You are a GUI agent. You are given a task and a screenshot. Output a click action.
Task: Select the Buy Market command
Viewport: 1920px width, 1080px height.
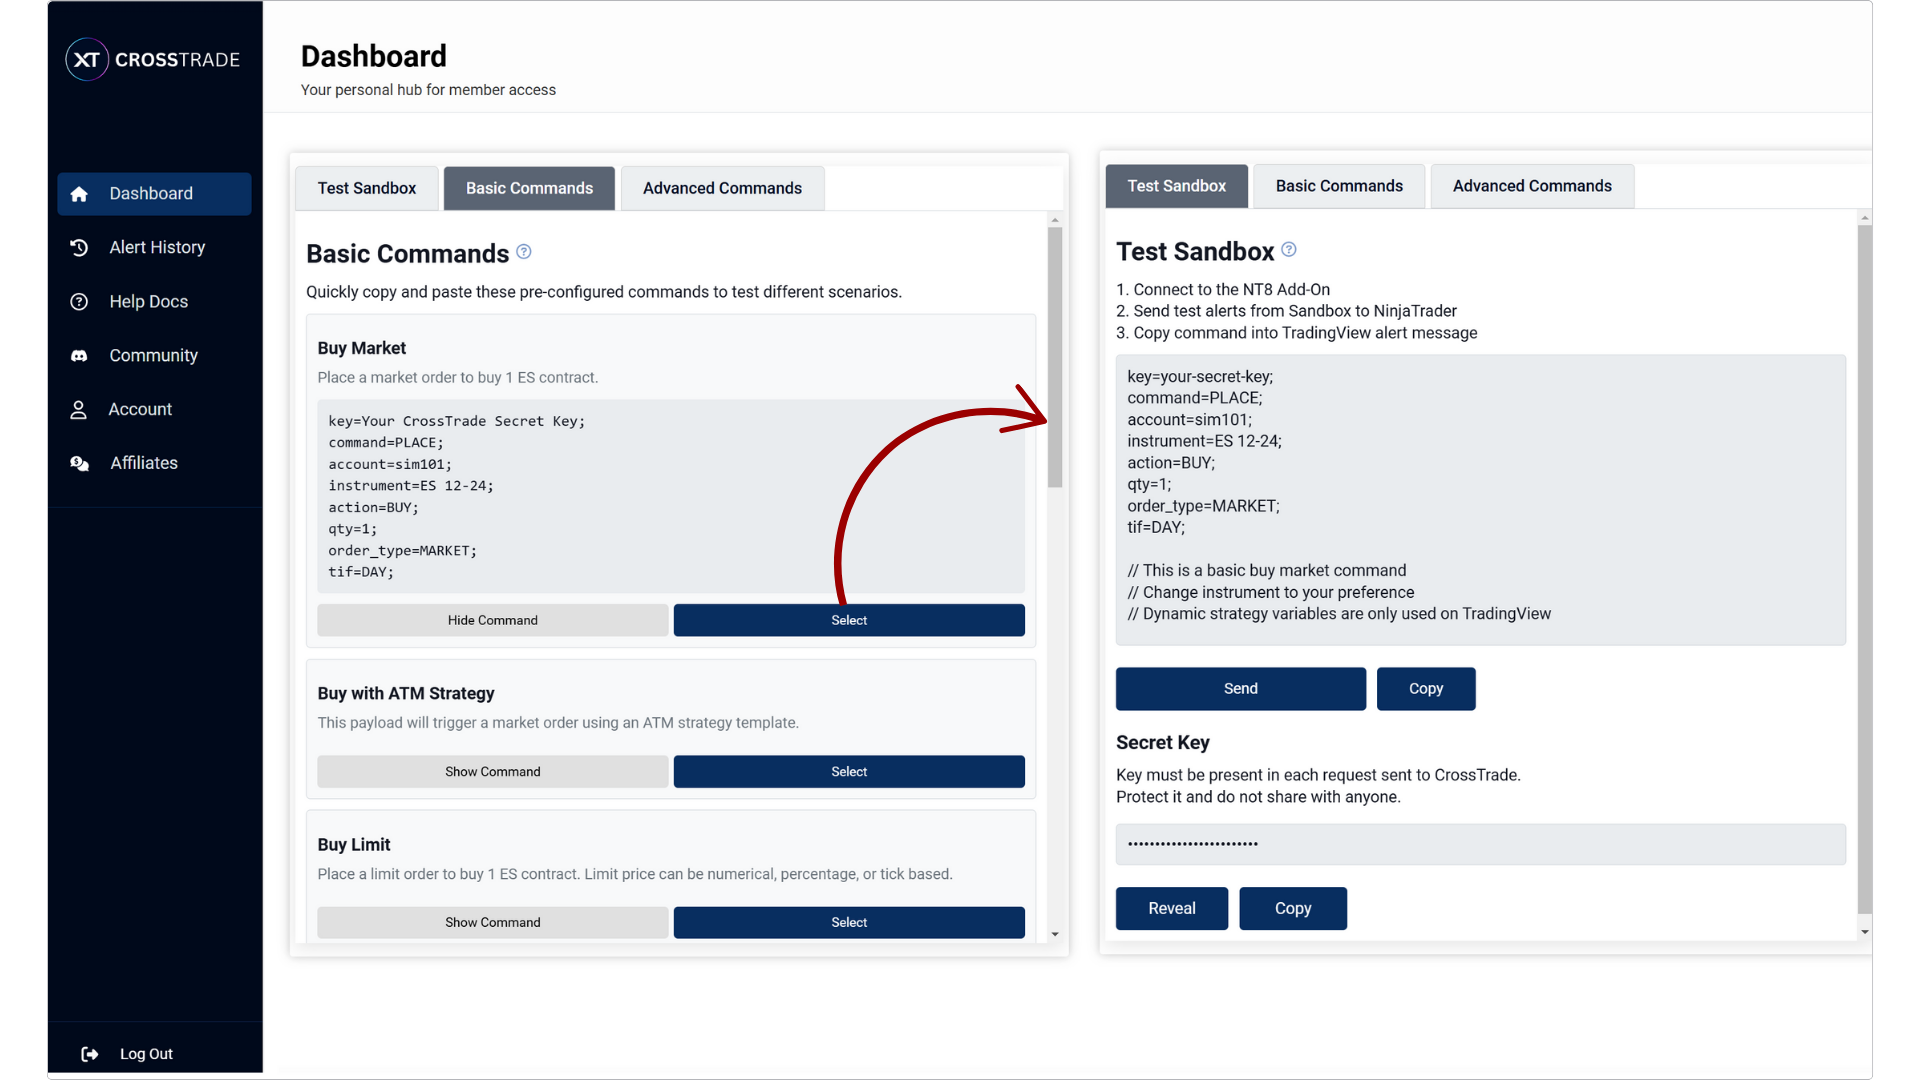pyautogui.click(x=849, y=620)
